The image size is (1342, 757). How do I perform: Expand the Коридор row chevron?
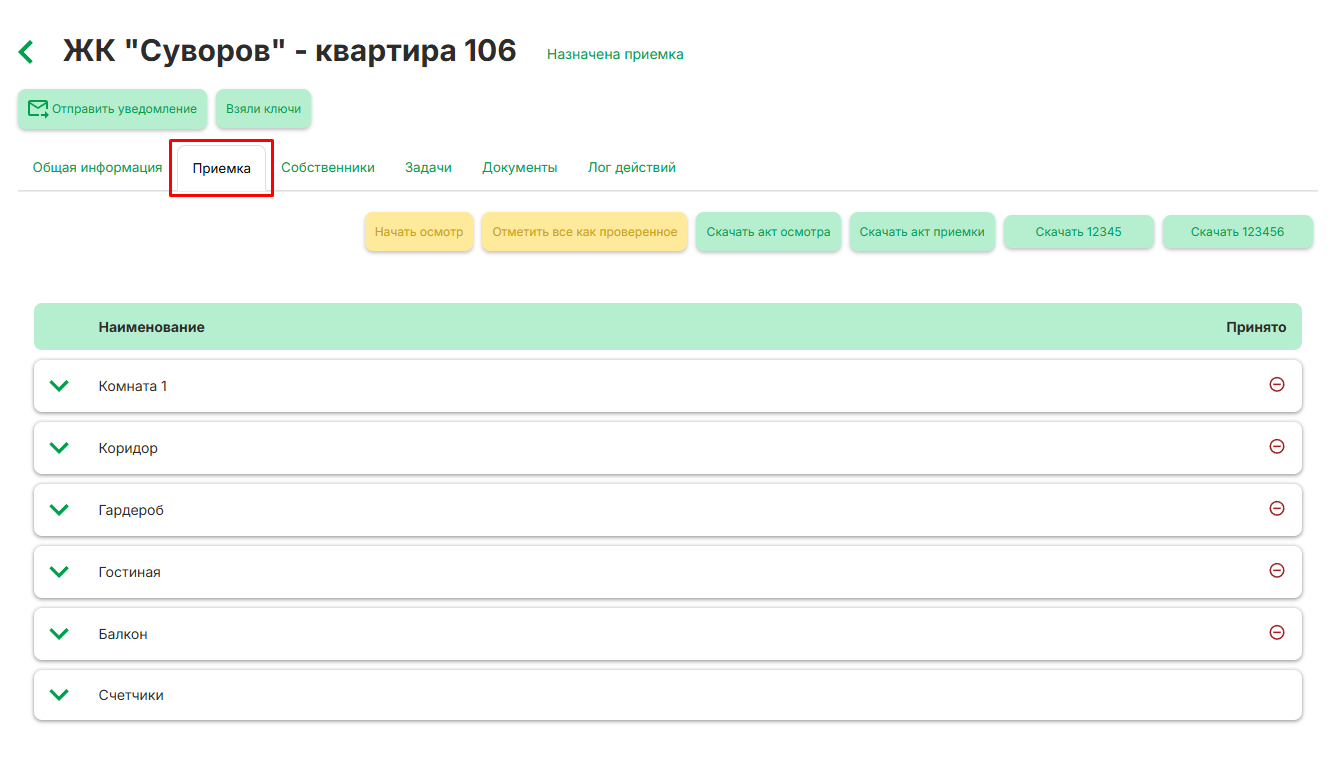coord(59,448)
